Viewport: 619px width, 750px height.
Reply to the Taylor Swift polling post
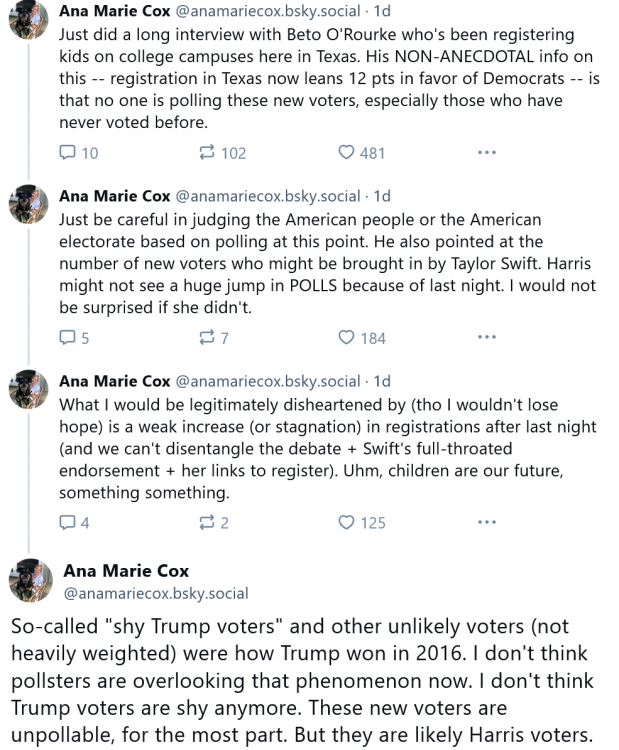tap(68, 338)
